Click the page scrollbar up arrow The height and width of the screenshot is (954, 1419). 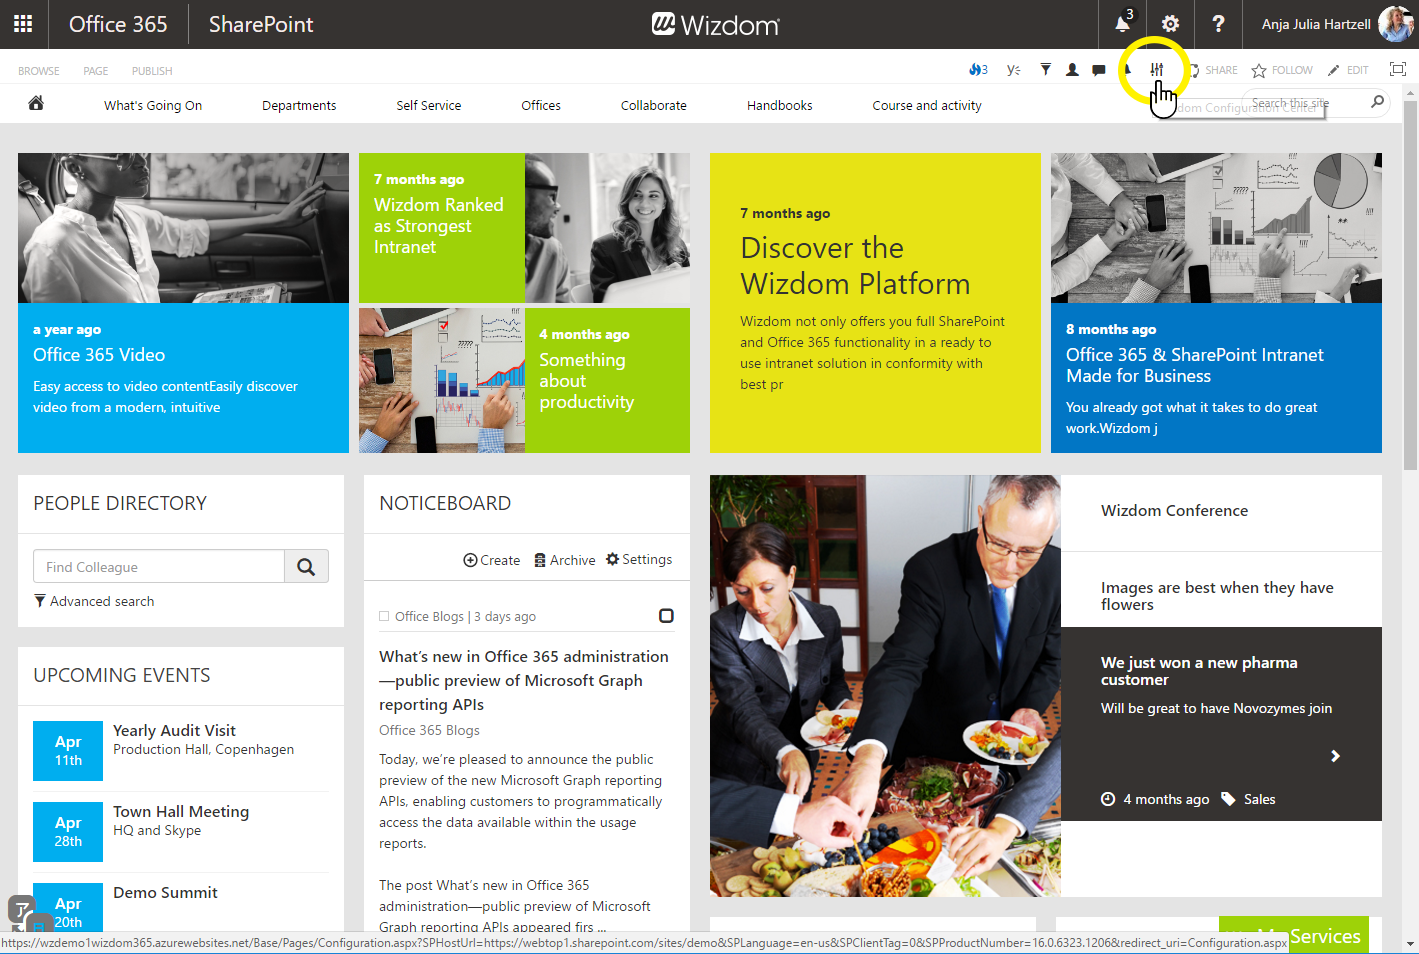pos(1410,92)
